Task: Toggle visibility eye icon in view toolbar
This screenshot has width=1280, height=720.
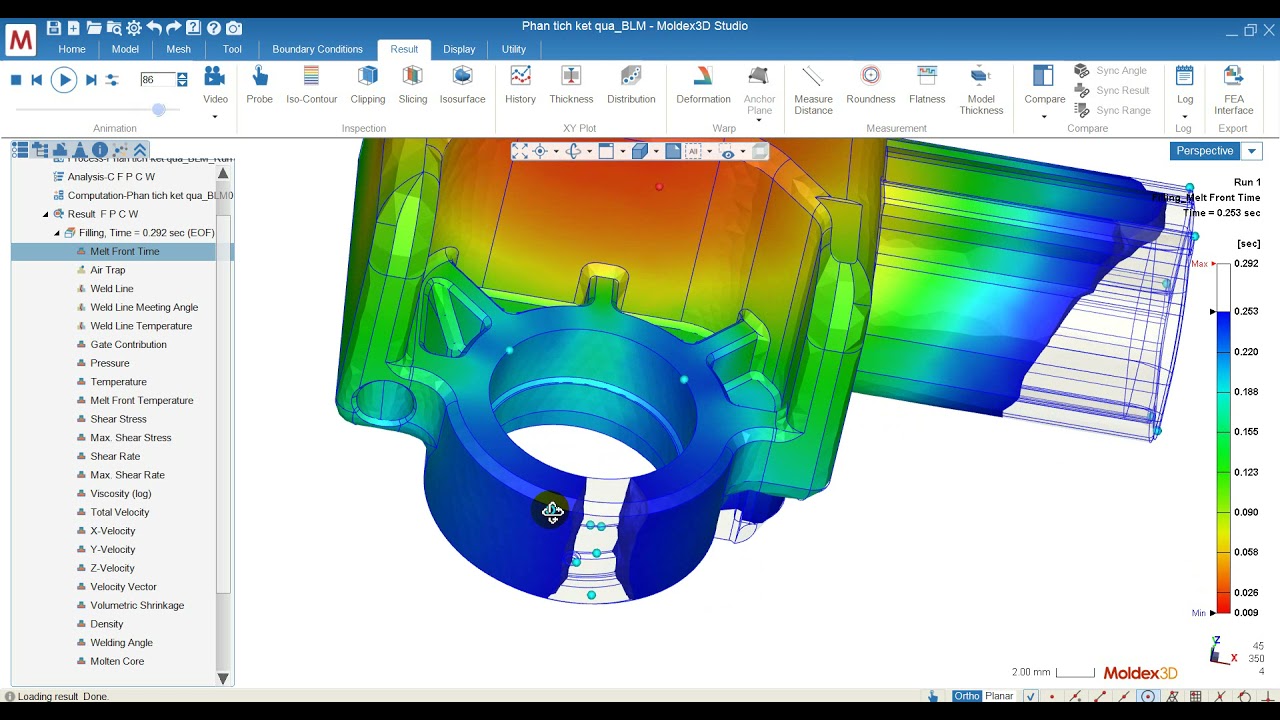Action: (728, 152)
